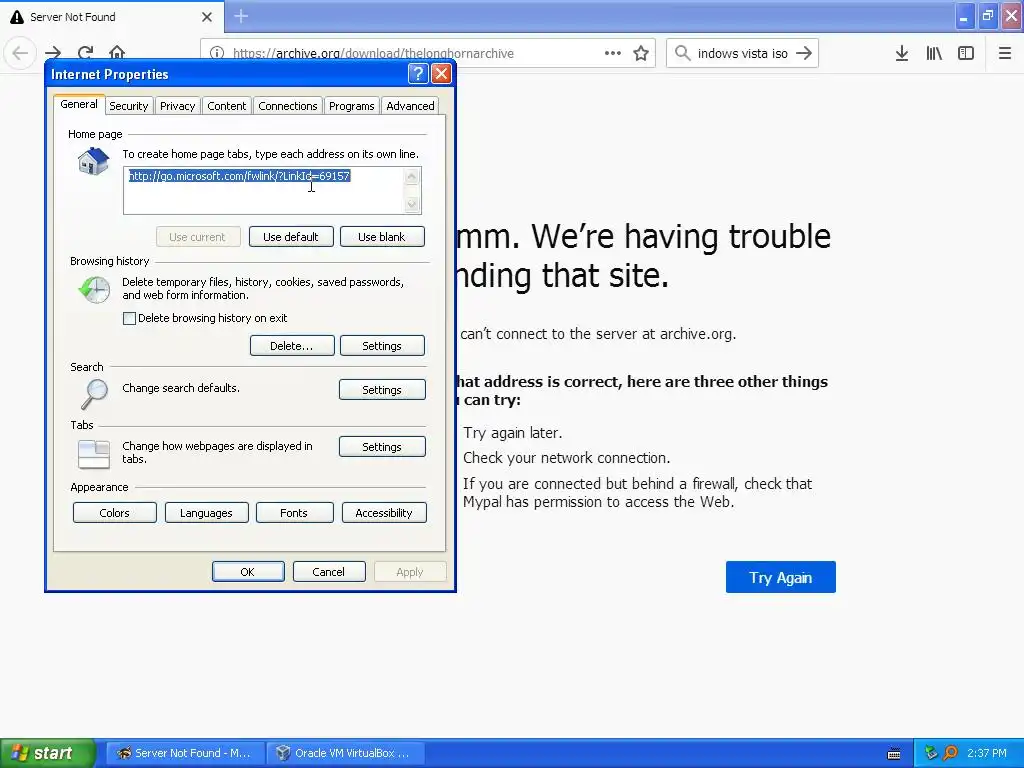
Task: Click home page box scroll down arrow
Action: pyautogui.click(x=412, y=204)
